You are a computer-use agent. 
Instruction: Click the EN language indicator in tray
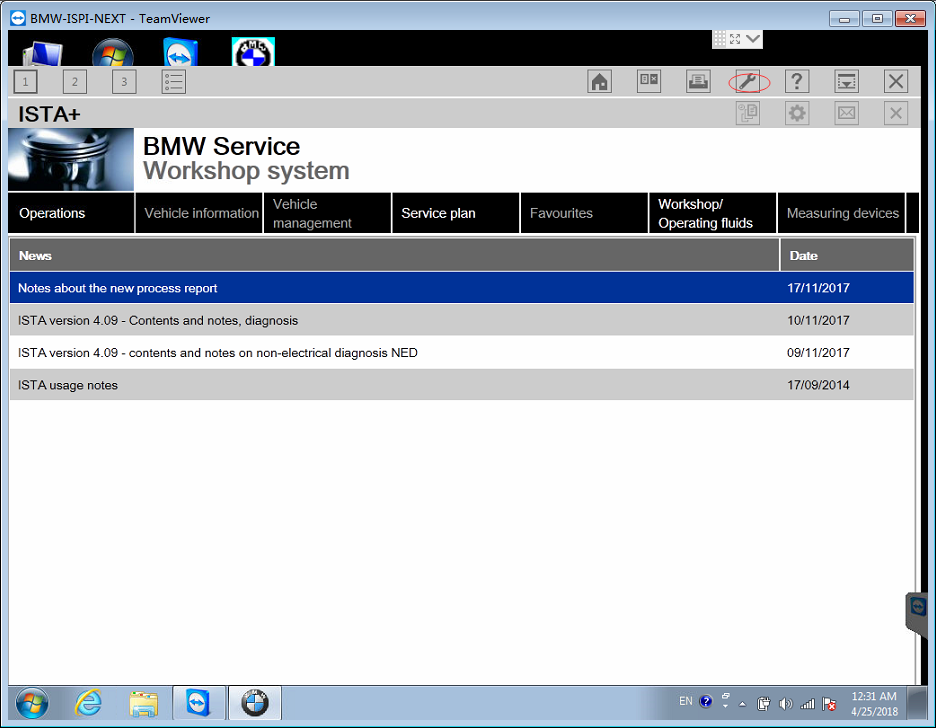(x=685, y=701)
